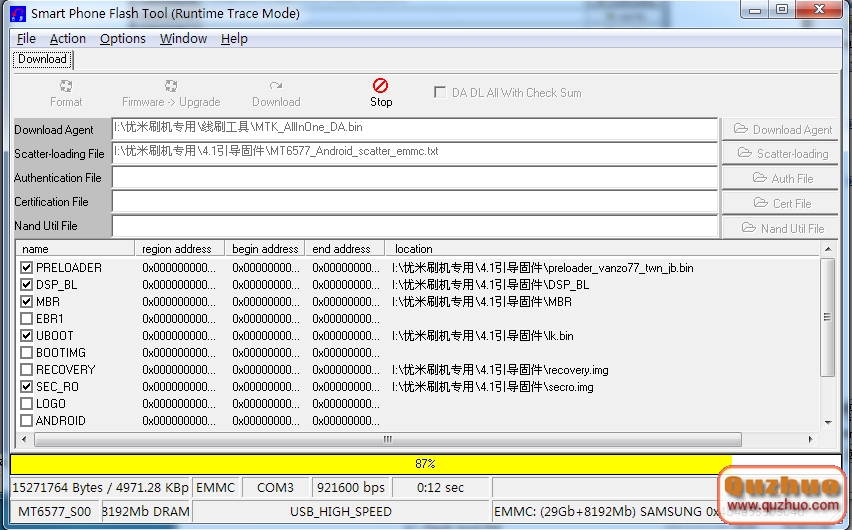This screenshot has height=530, width=852.
Task: Open the Options menu
Action: coord(123,39)
